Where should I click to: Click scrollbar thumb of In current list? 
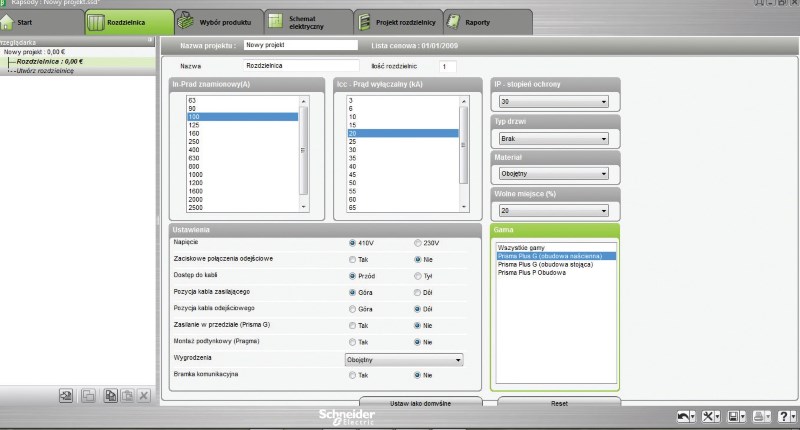pyautogui.click(x=304, y=150)
